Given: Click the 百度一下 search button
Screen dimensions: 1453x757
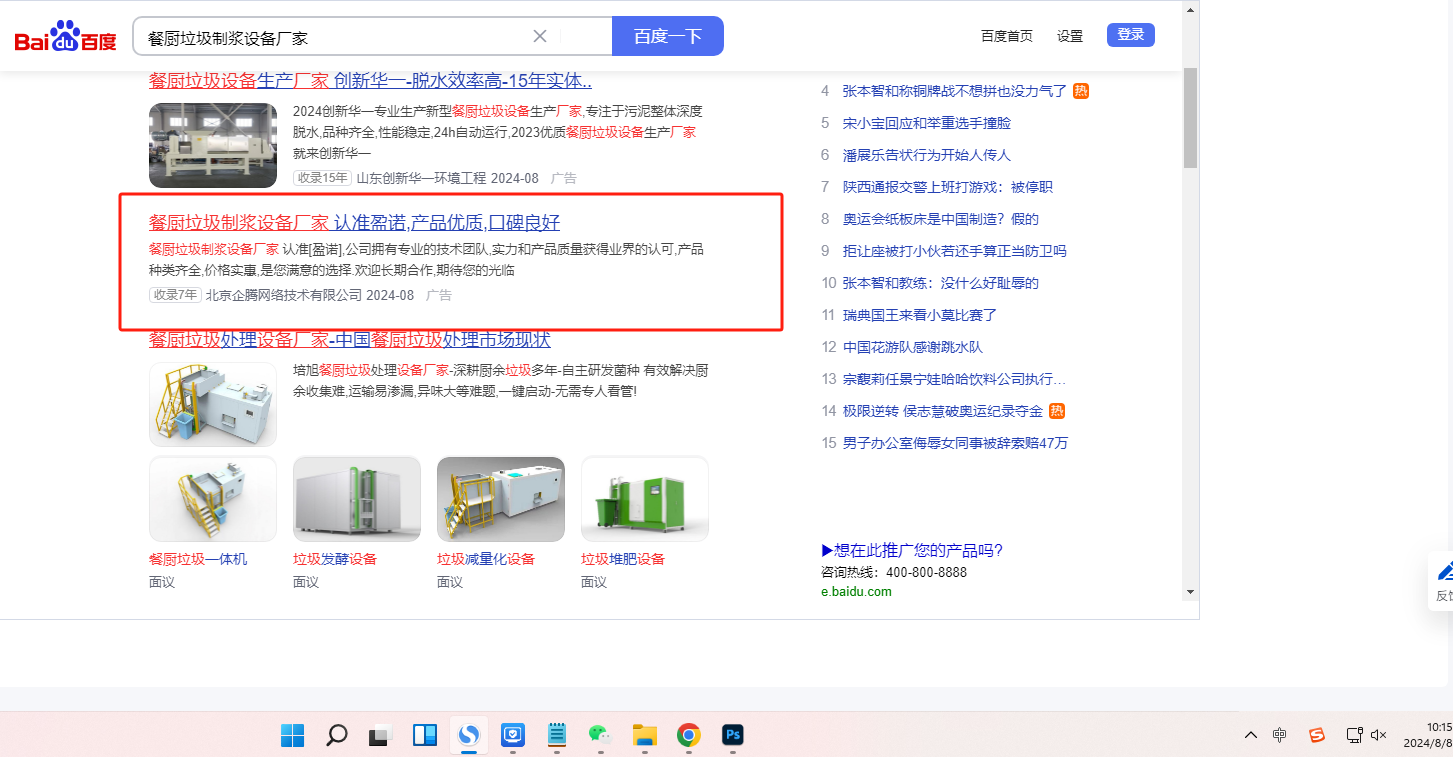Looking at the screenshot, I should click(x=667, y=37).
